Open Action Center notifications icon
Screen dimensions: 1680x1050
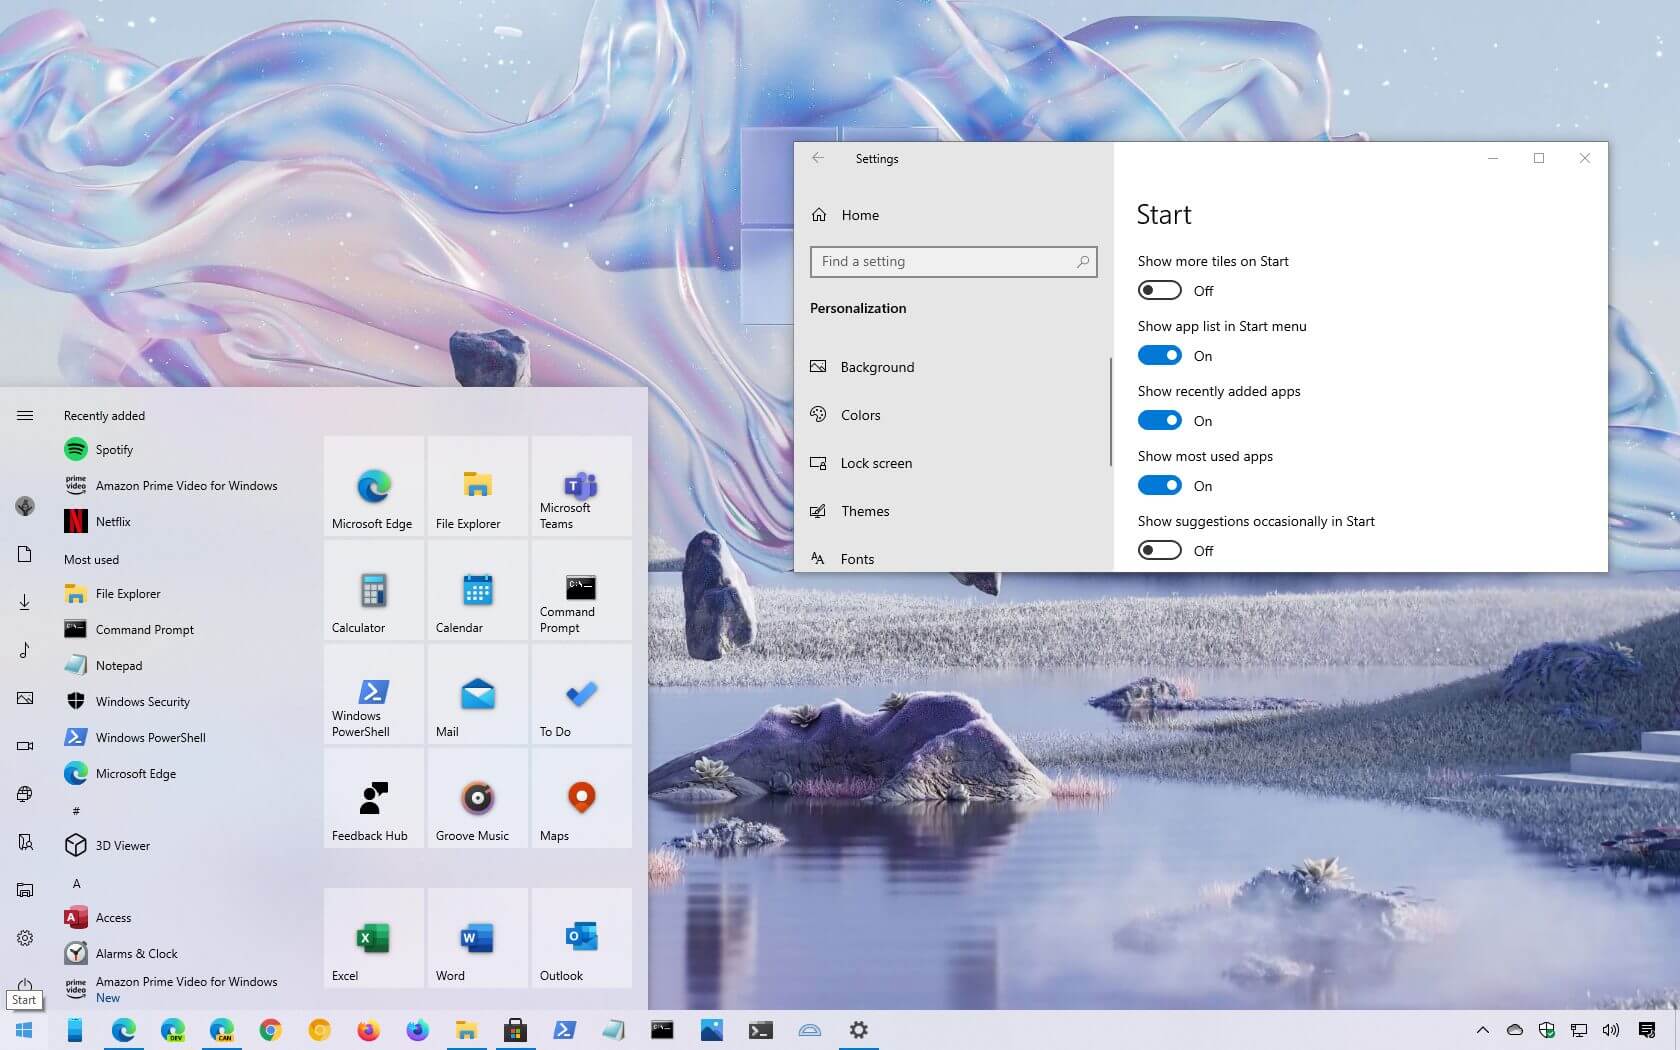click(1647, 1030)
